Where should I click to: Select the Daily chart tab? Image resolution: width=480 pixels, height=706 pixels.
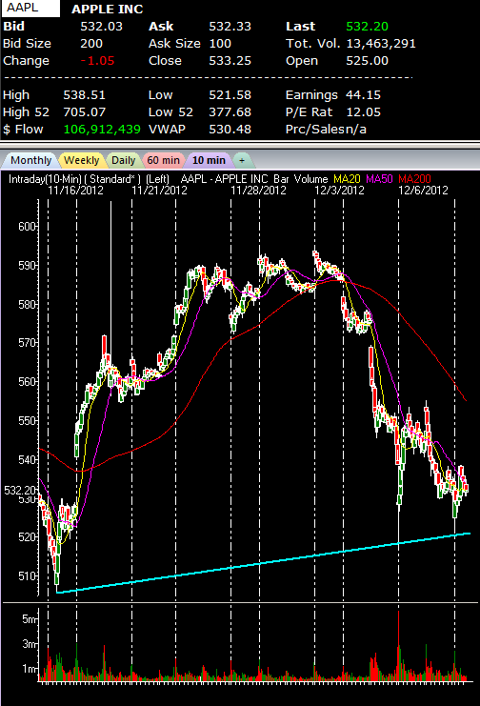(123, 160)
